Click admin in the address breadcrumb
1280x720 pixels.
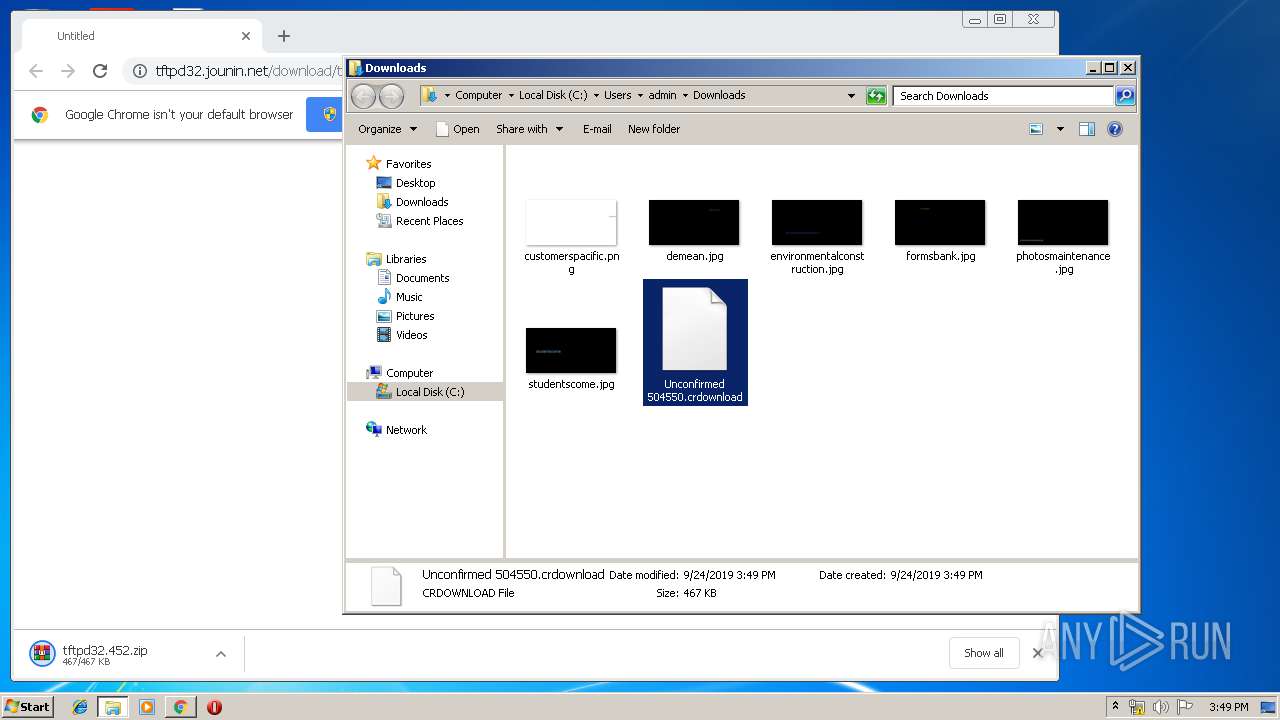(x=662, y=95)
